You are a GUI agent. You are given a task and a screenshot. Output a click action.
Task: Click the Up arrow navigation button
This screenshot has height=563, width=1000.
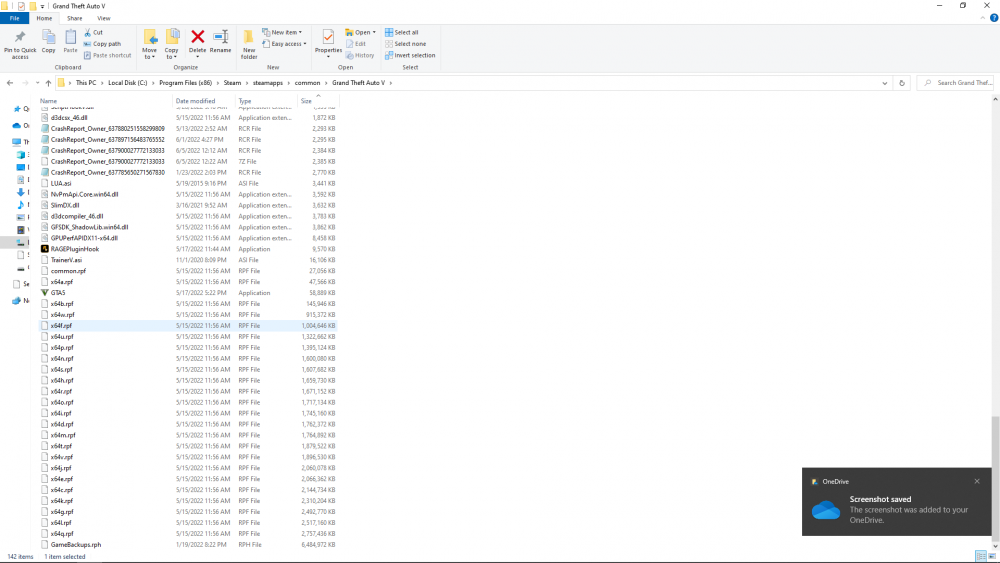tap(48, 83)
